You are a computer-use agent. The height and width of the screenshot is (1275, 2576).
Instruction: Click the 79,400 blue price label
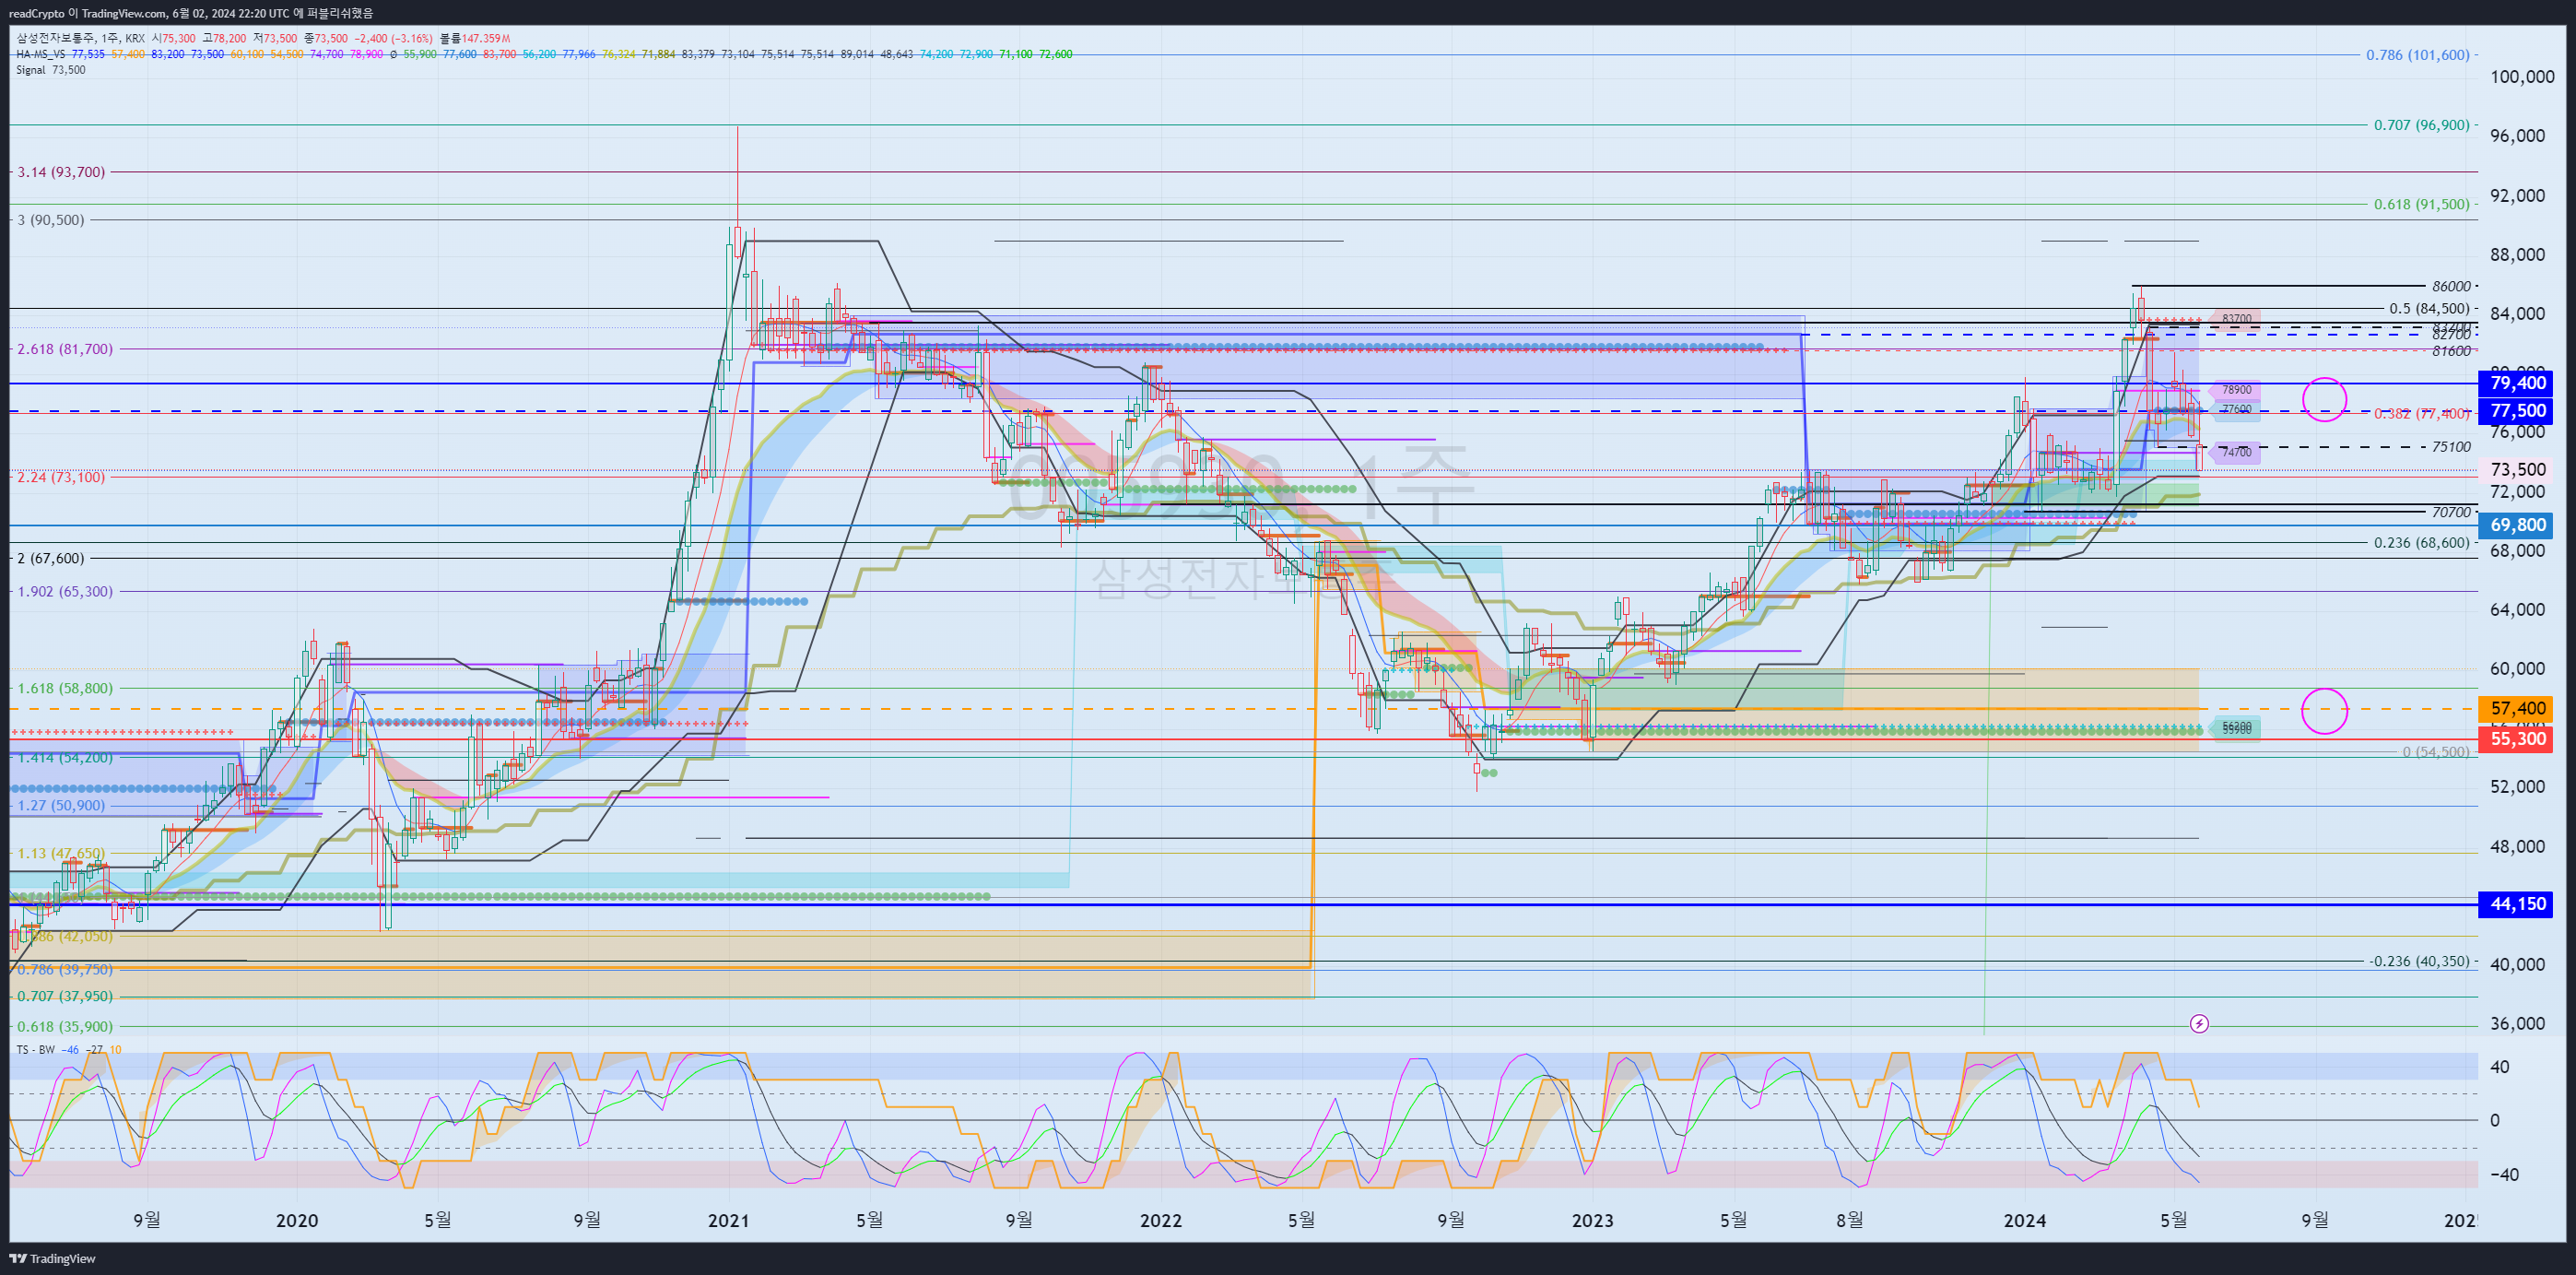[2516, 383]
